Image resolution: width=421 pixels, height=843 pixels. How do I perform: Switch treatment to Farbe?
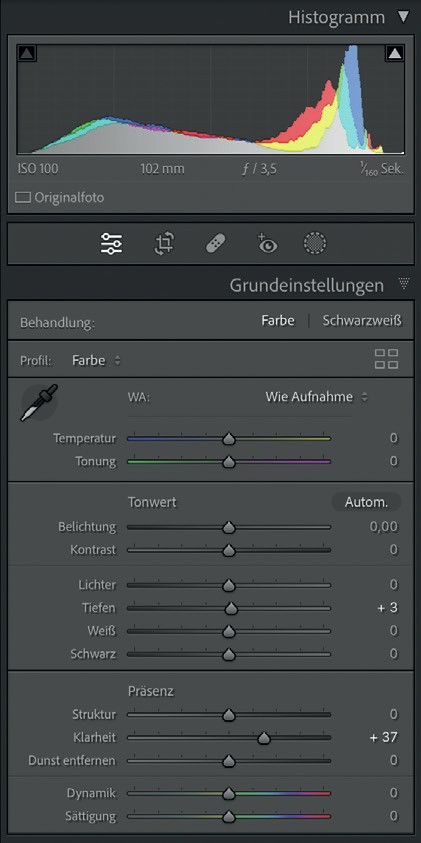click(278, 321)
